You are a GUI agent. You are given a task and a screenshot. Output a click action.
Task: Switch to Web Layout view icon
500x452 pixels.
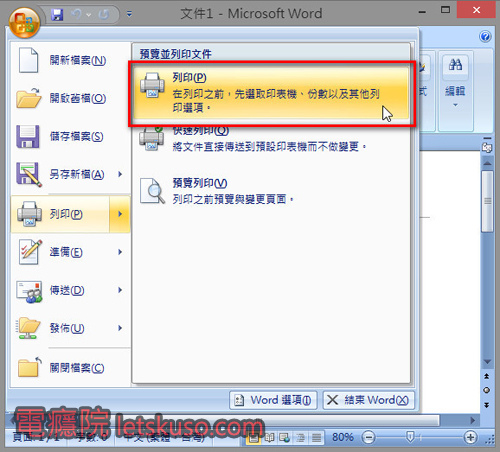tap(285, 437)
